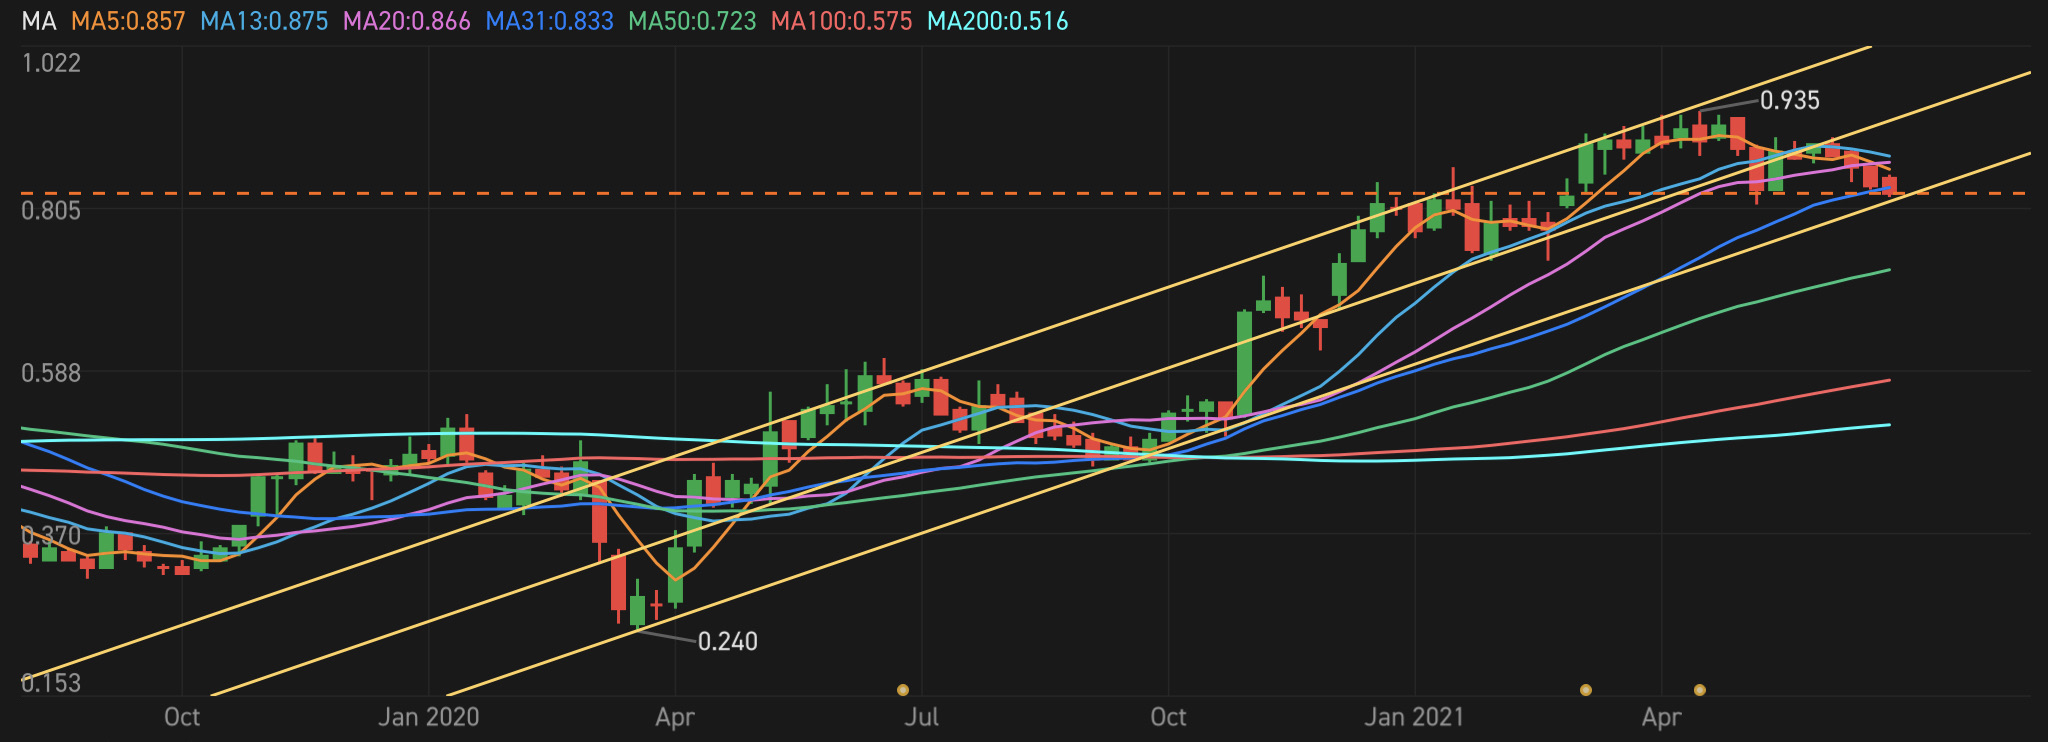
Task: Click the event marker dot after Apr 2021
Action: 1699,690
